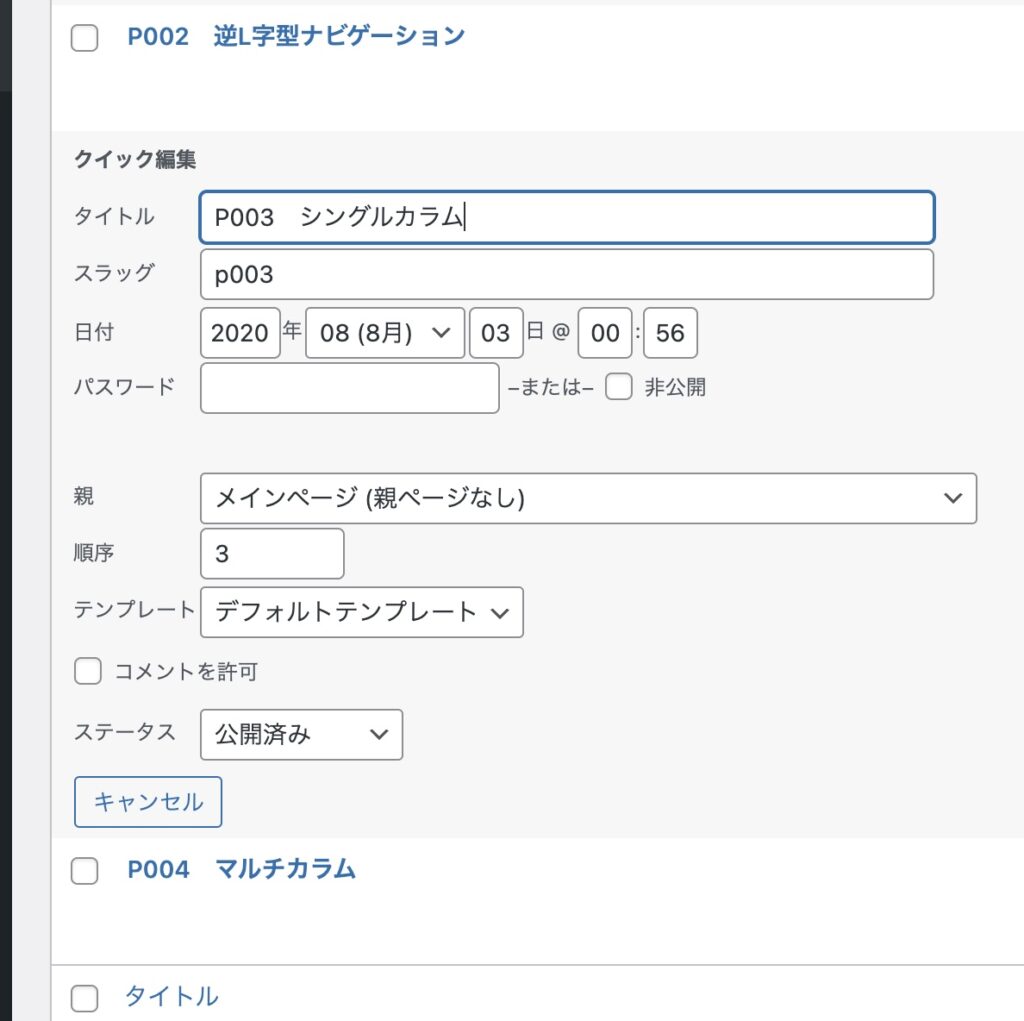Click the day field showing 03
Image resolution: width=1024 pixels, height=1021 pixels.
496,333
